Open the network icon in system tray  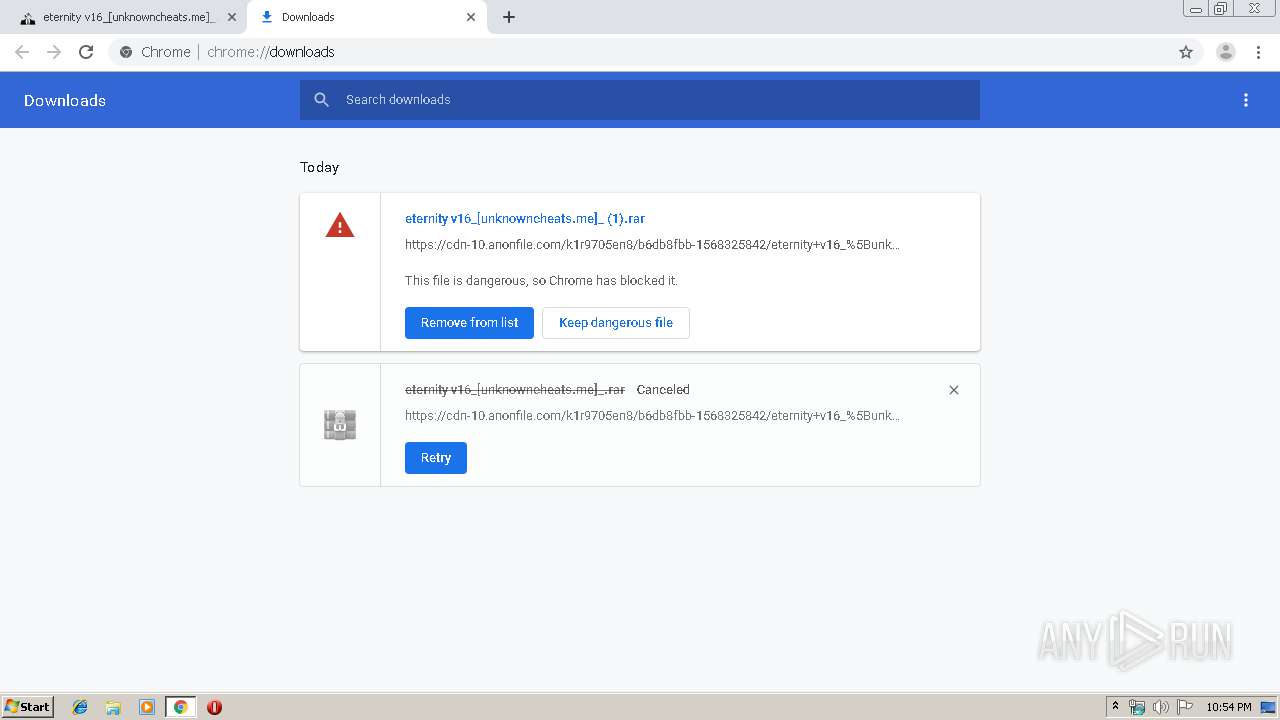pos(1137,707)
